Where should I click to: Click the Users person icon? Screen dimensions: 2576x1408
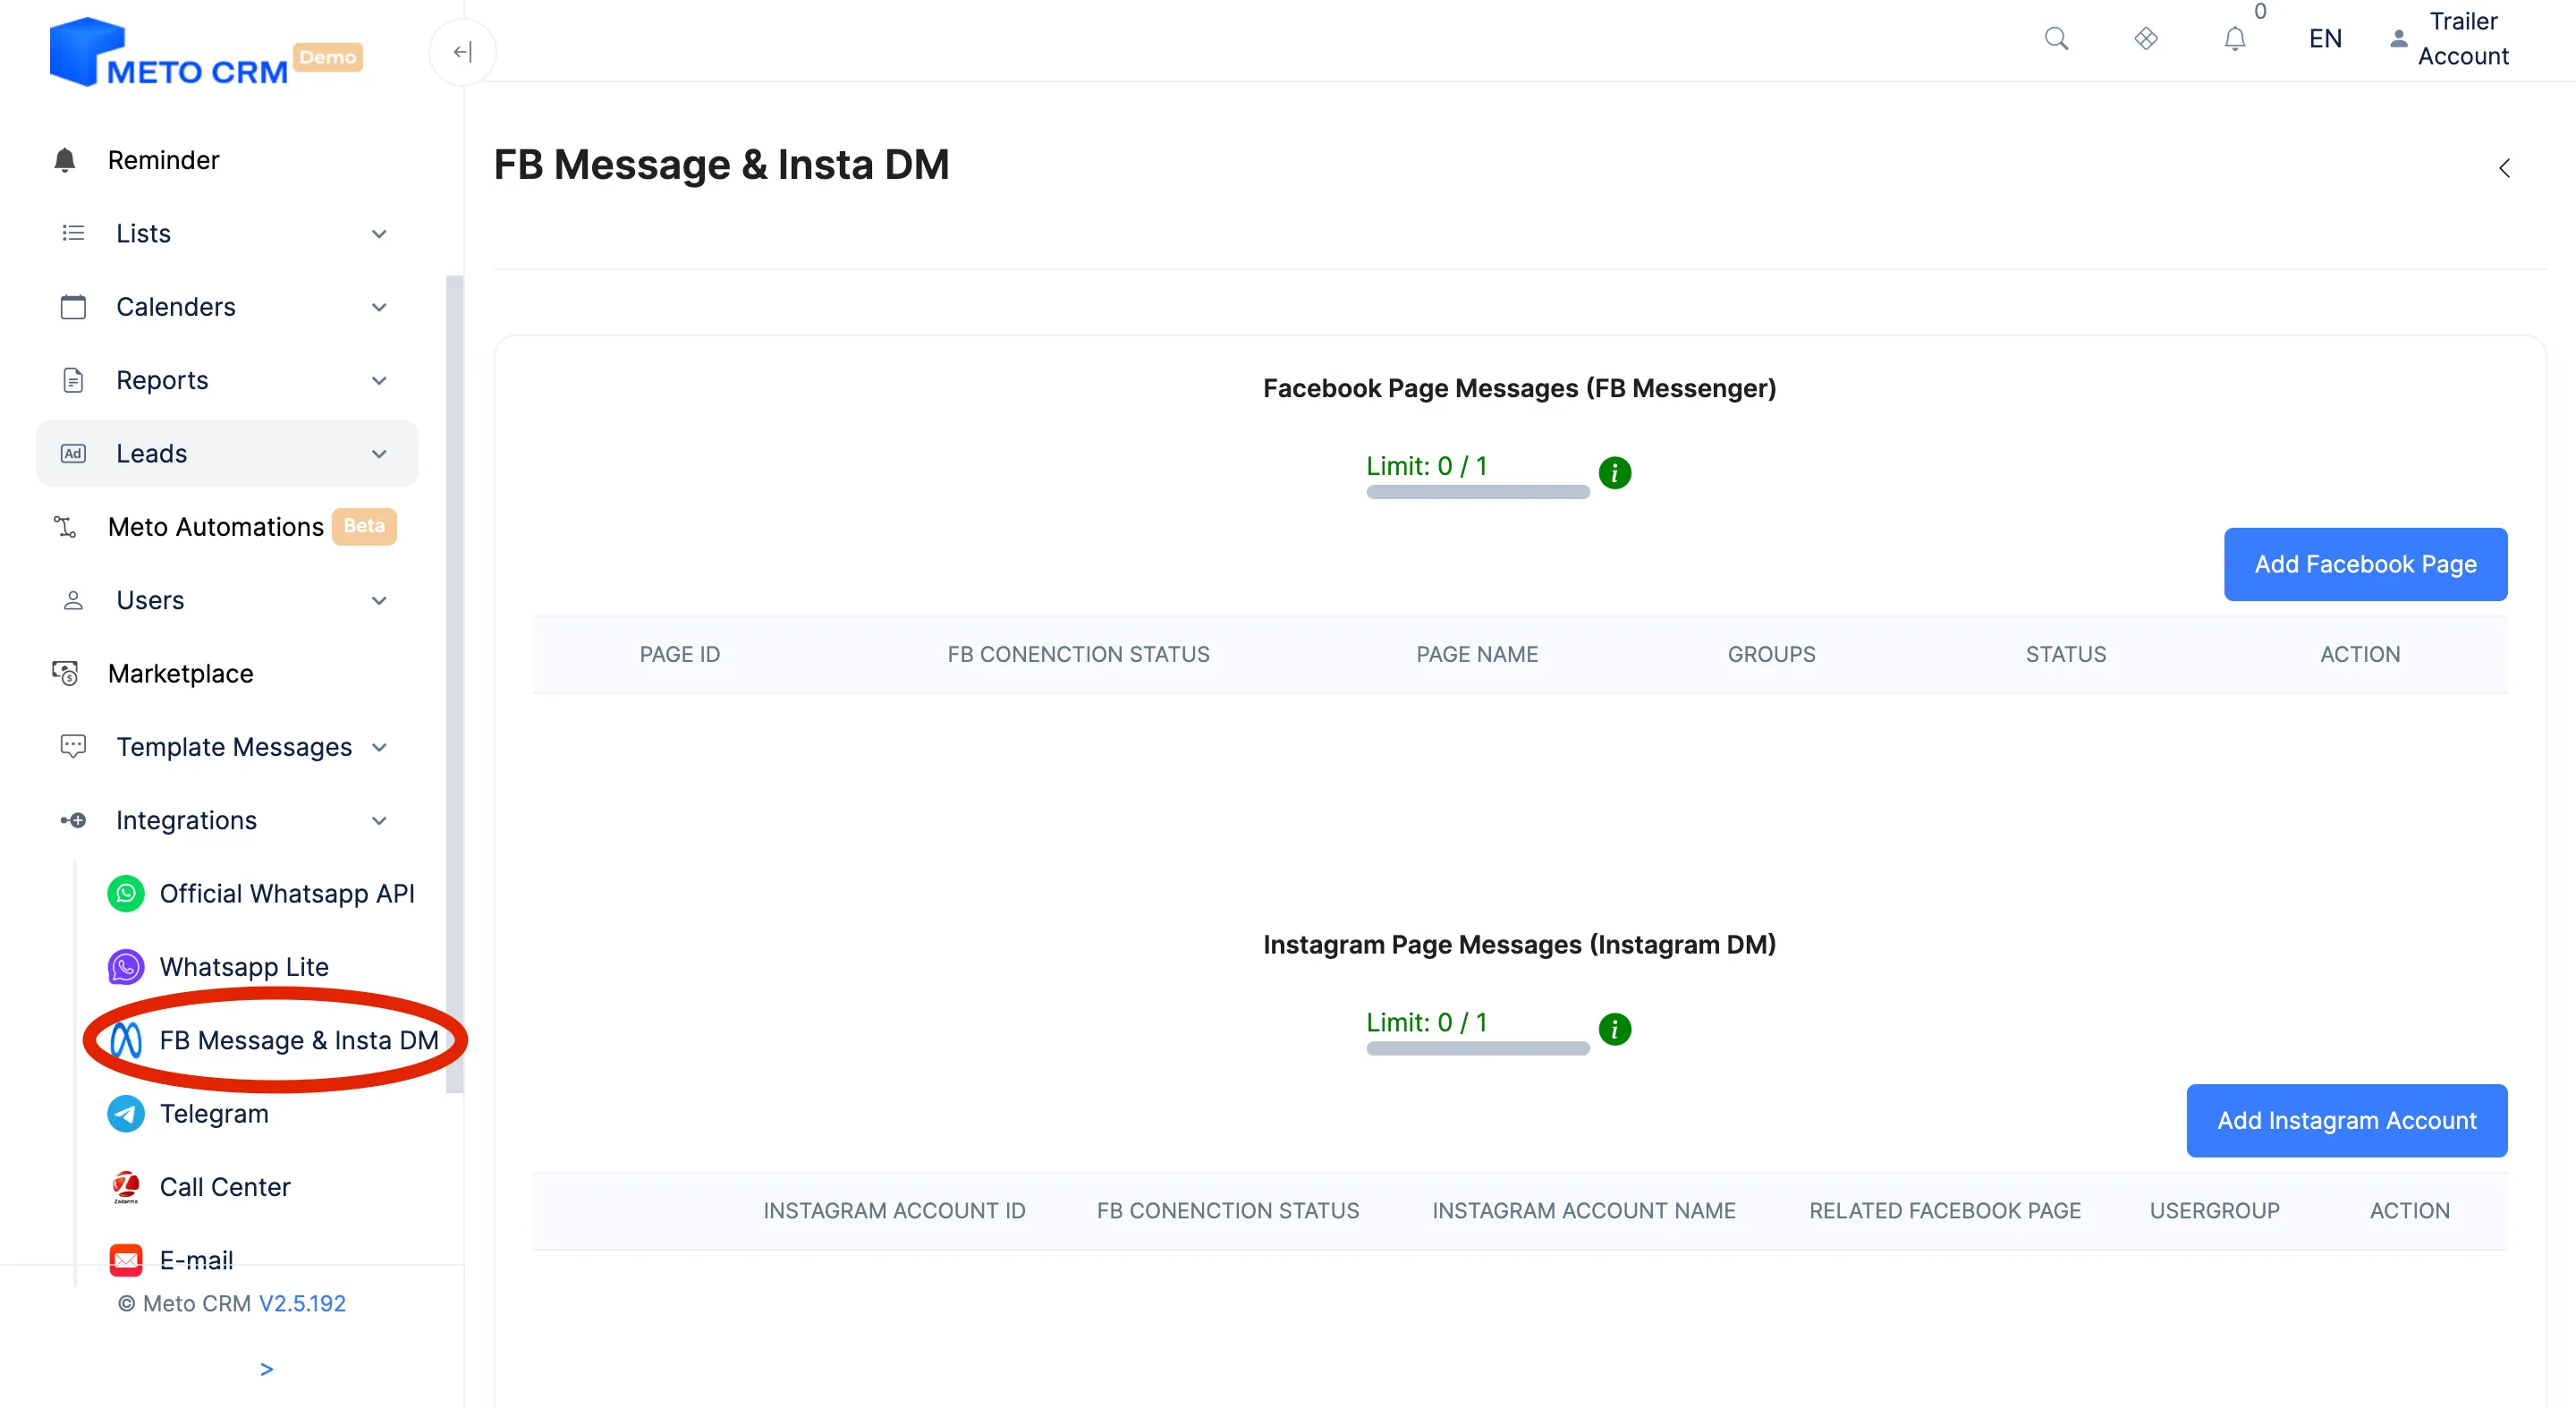point(73,600)
